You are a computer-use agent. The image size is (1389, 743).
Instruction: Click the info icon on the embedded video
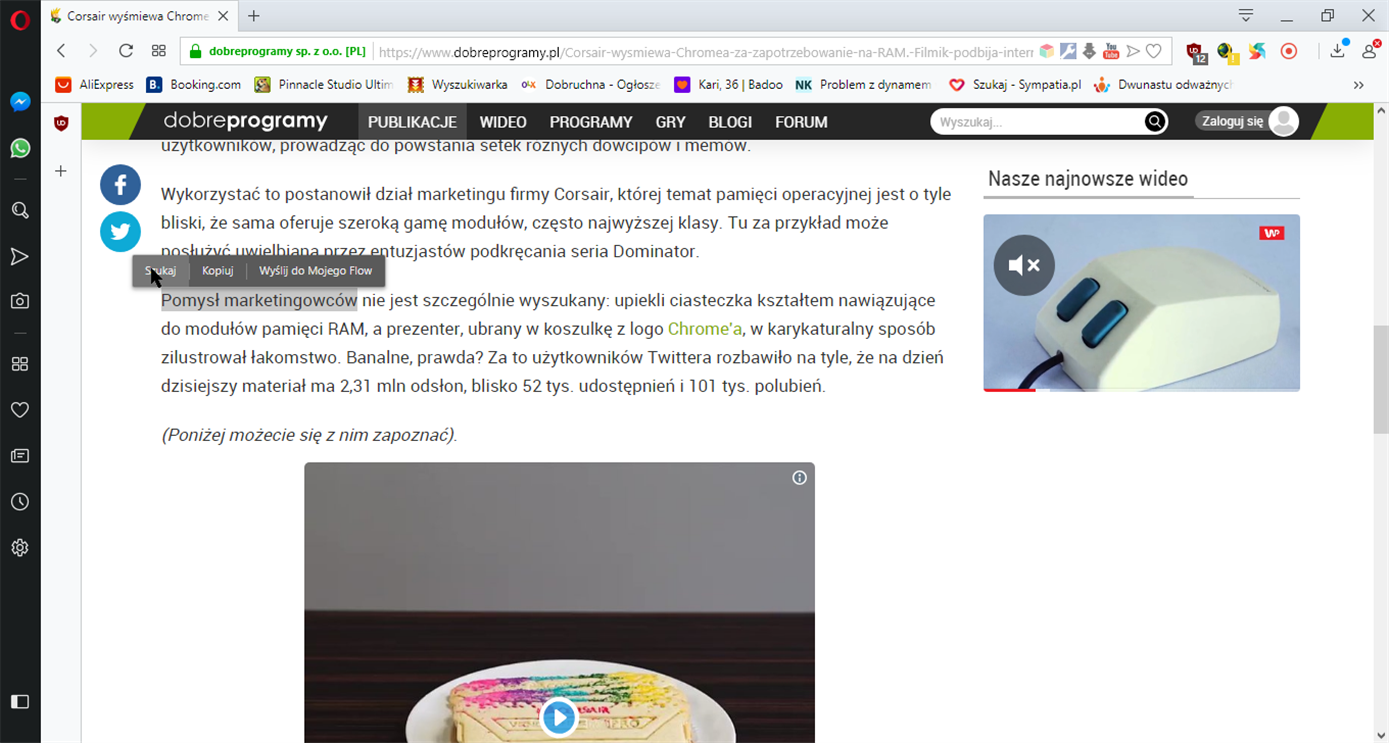tap(799, 478)
